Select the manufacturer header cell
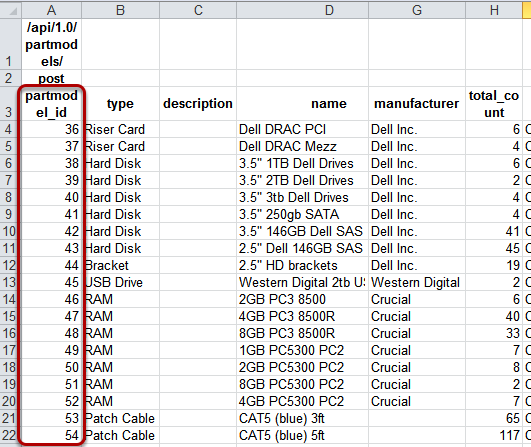The height and width of the screenshot is (447, 531). pyautogui.click(x=417, y=104)
